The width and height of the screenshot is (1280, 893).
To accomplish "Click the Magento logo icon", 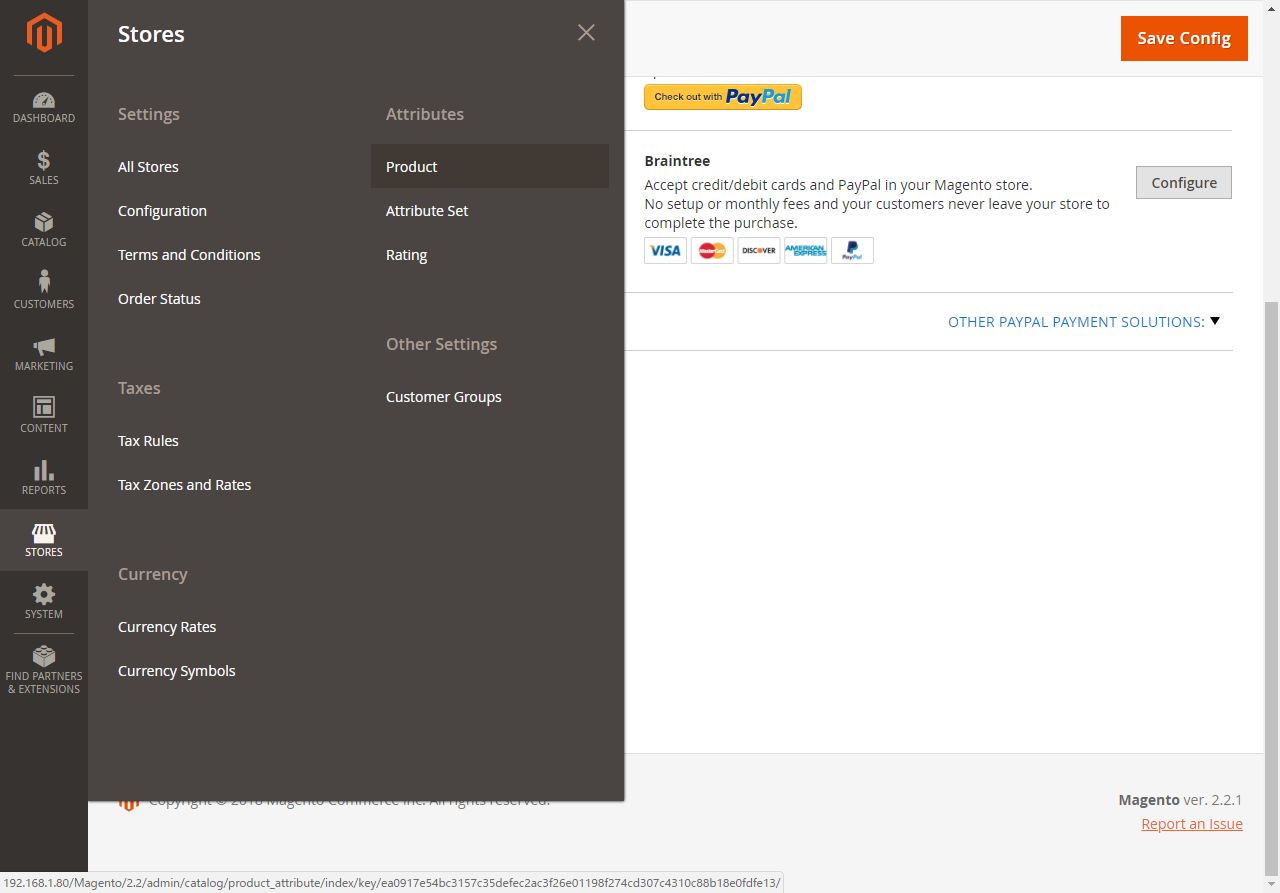I will (44, 33).
